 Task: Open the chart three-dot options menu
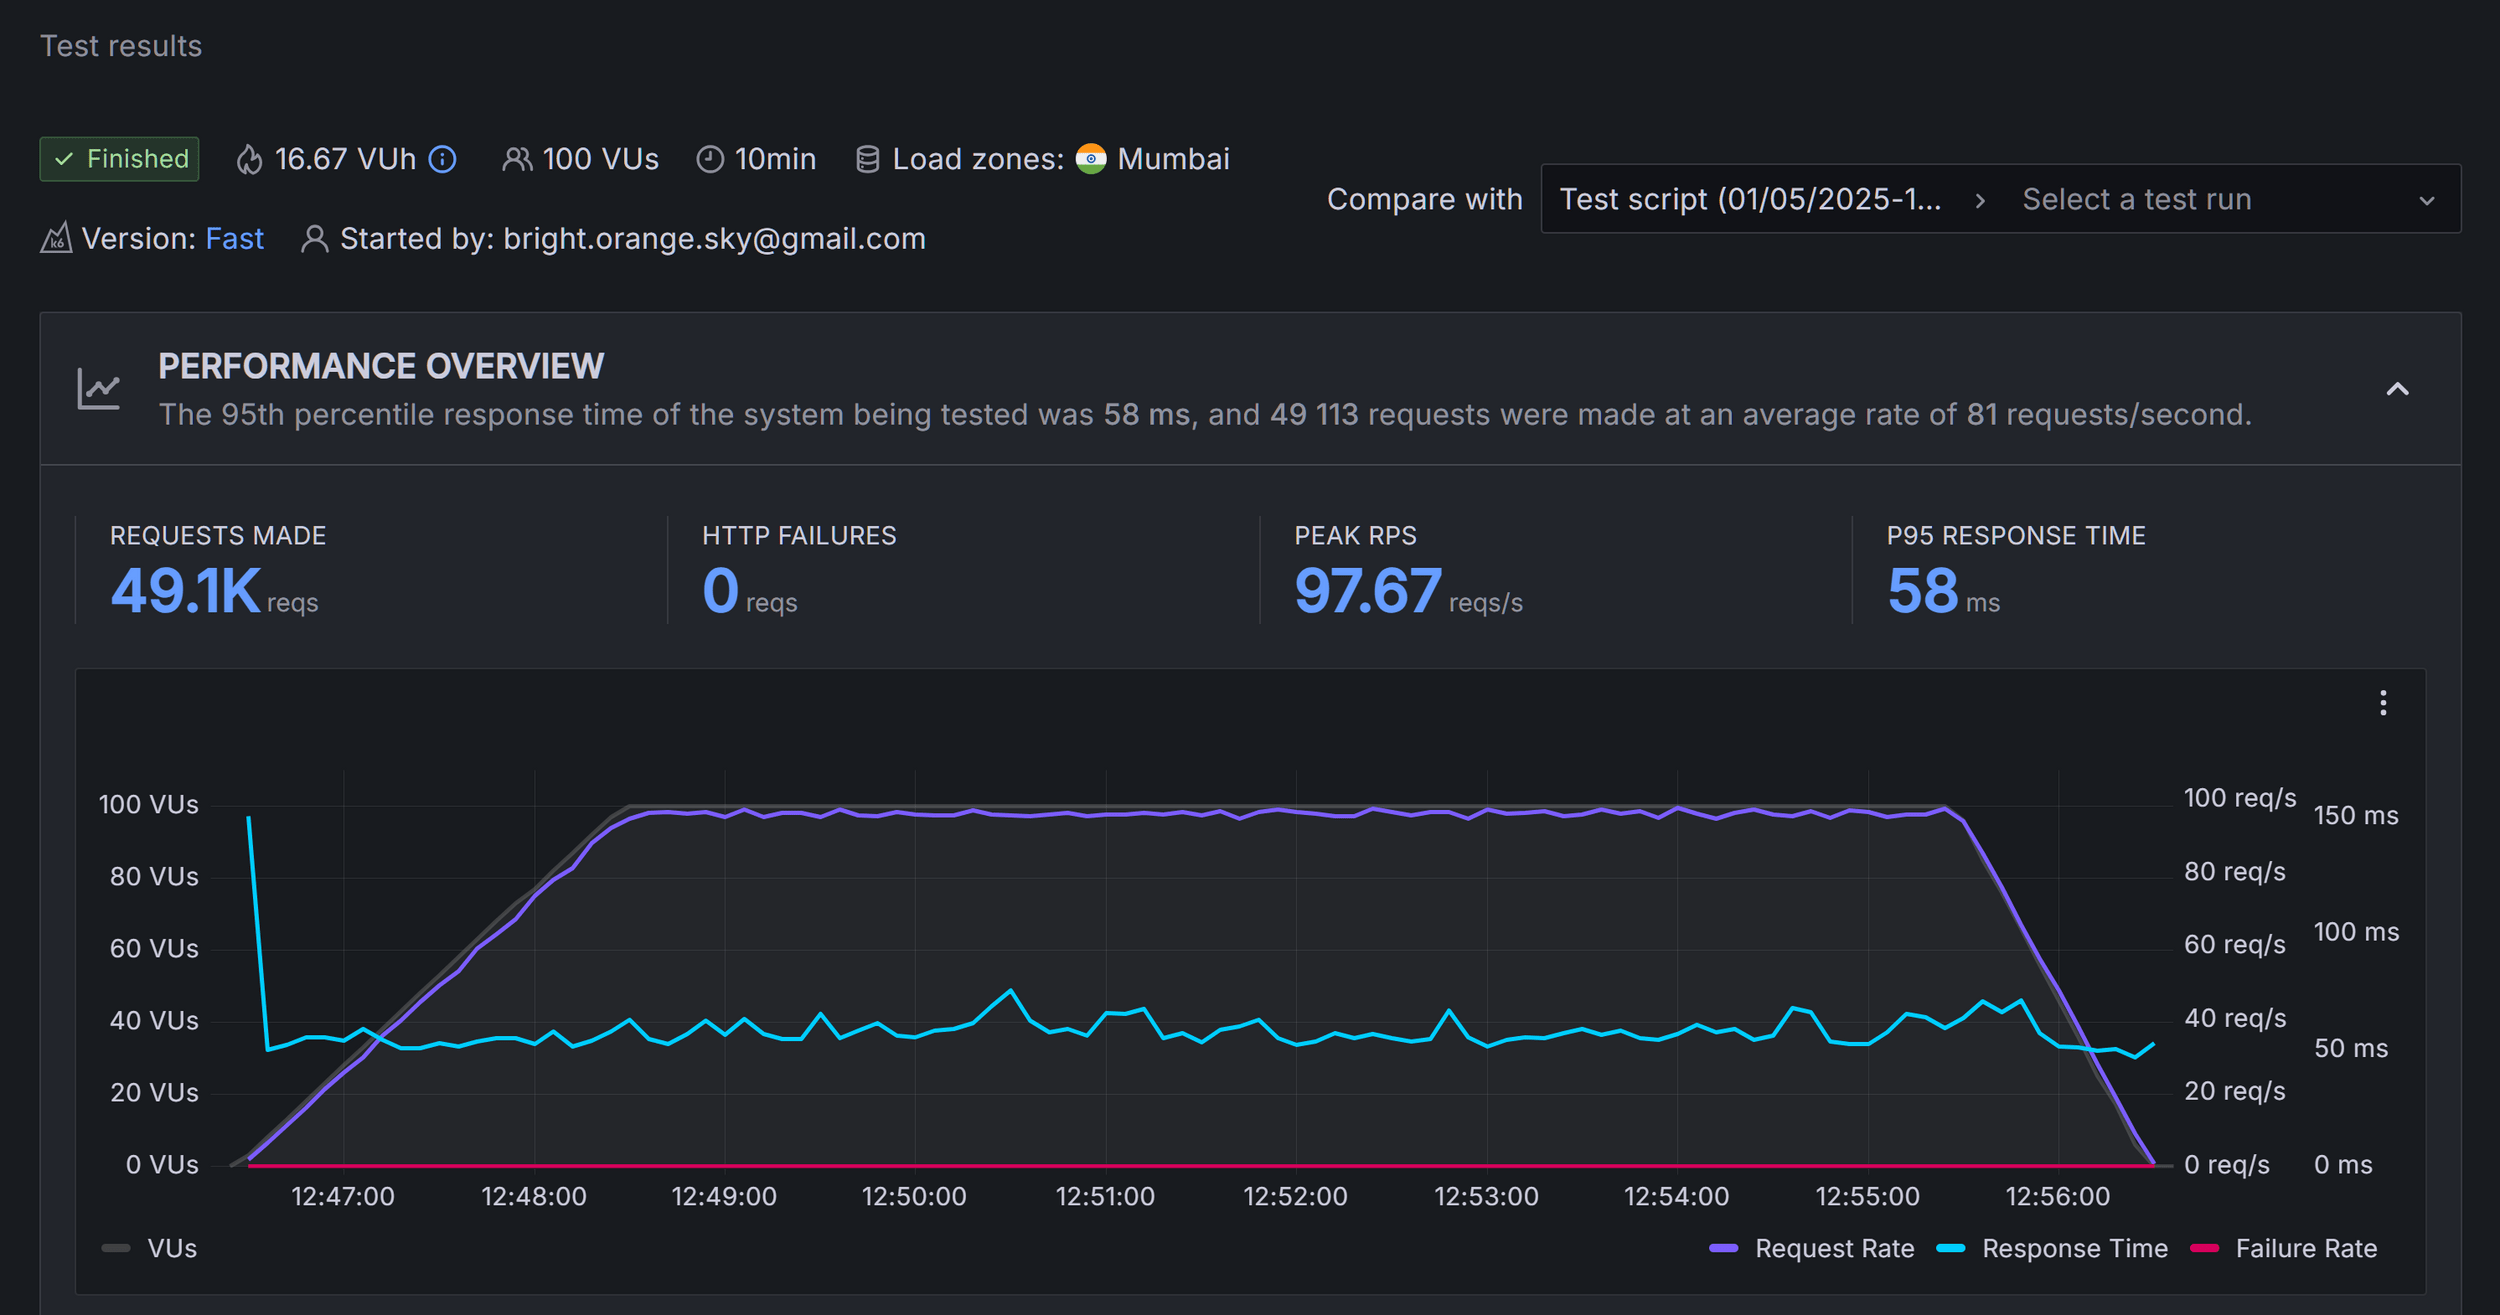(x=2383, y=703)
